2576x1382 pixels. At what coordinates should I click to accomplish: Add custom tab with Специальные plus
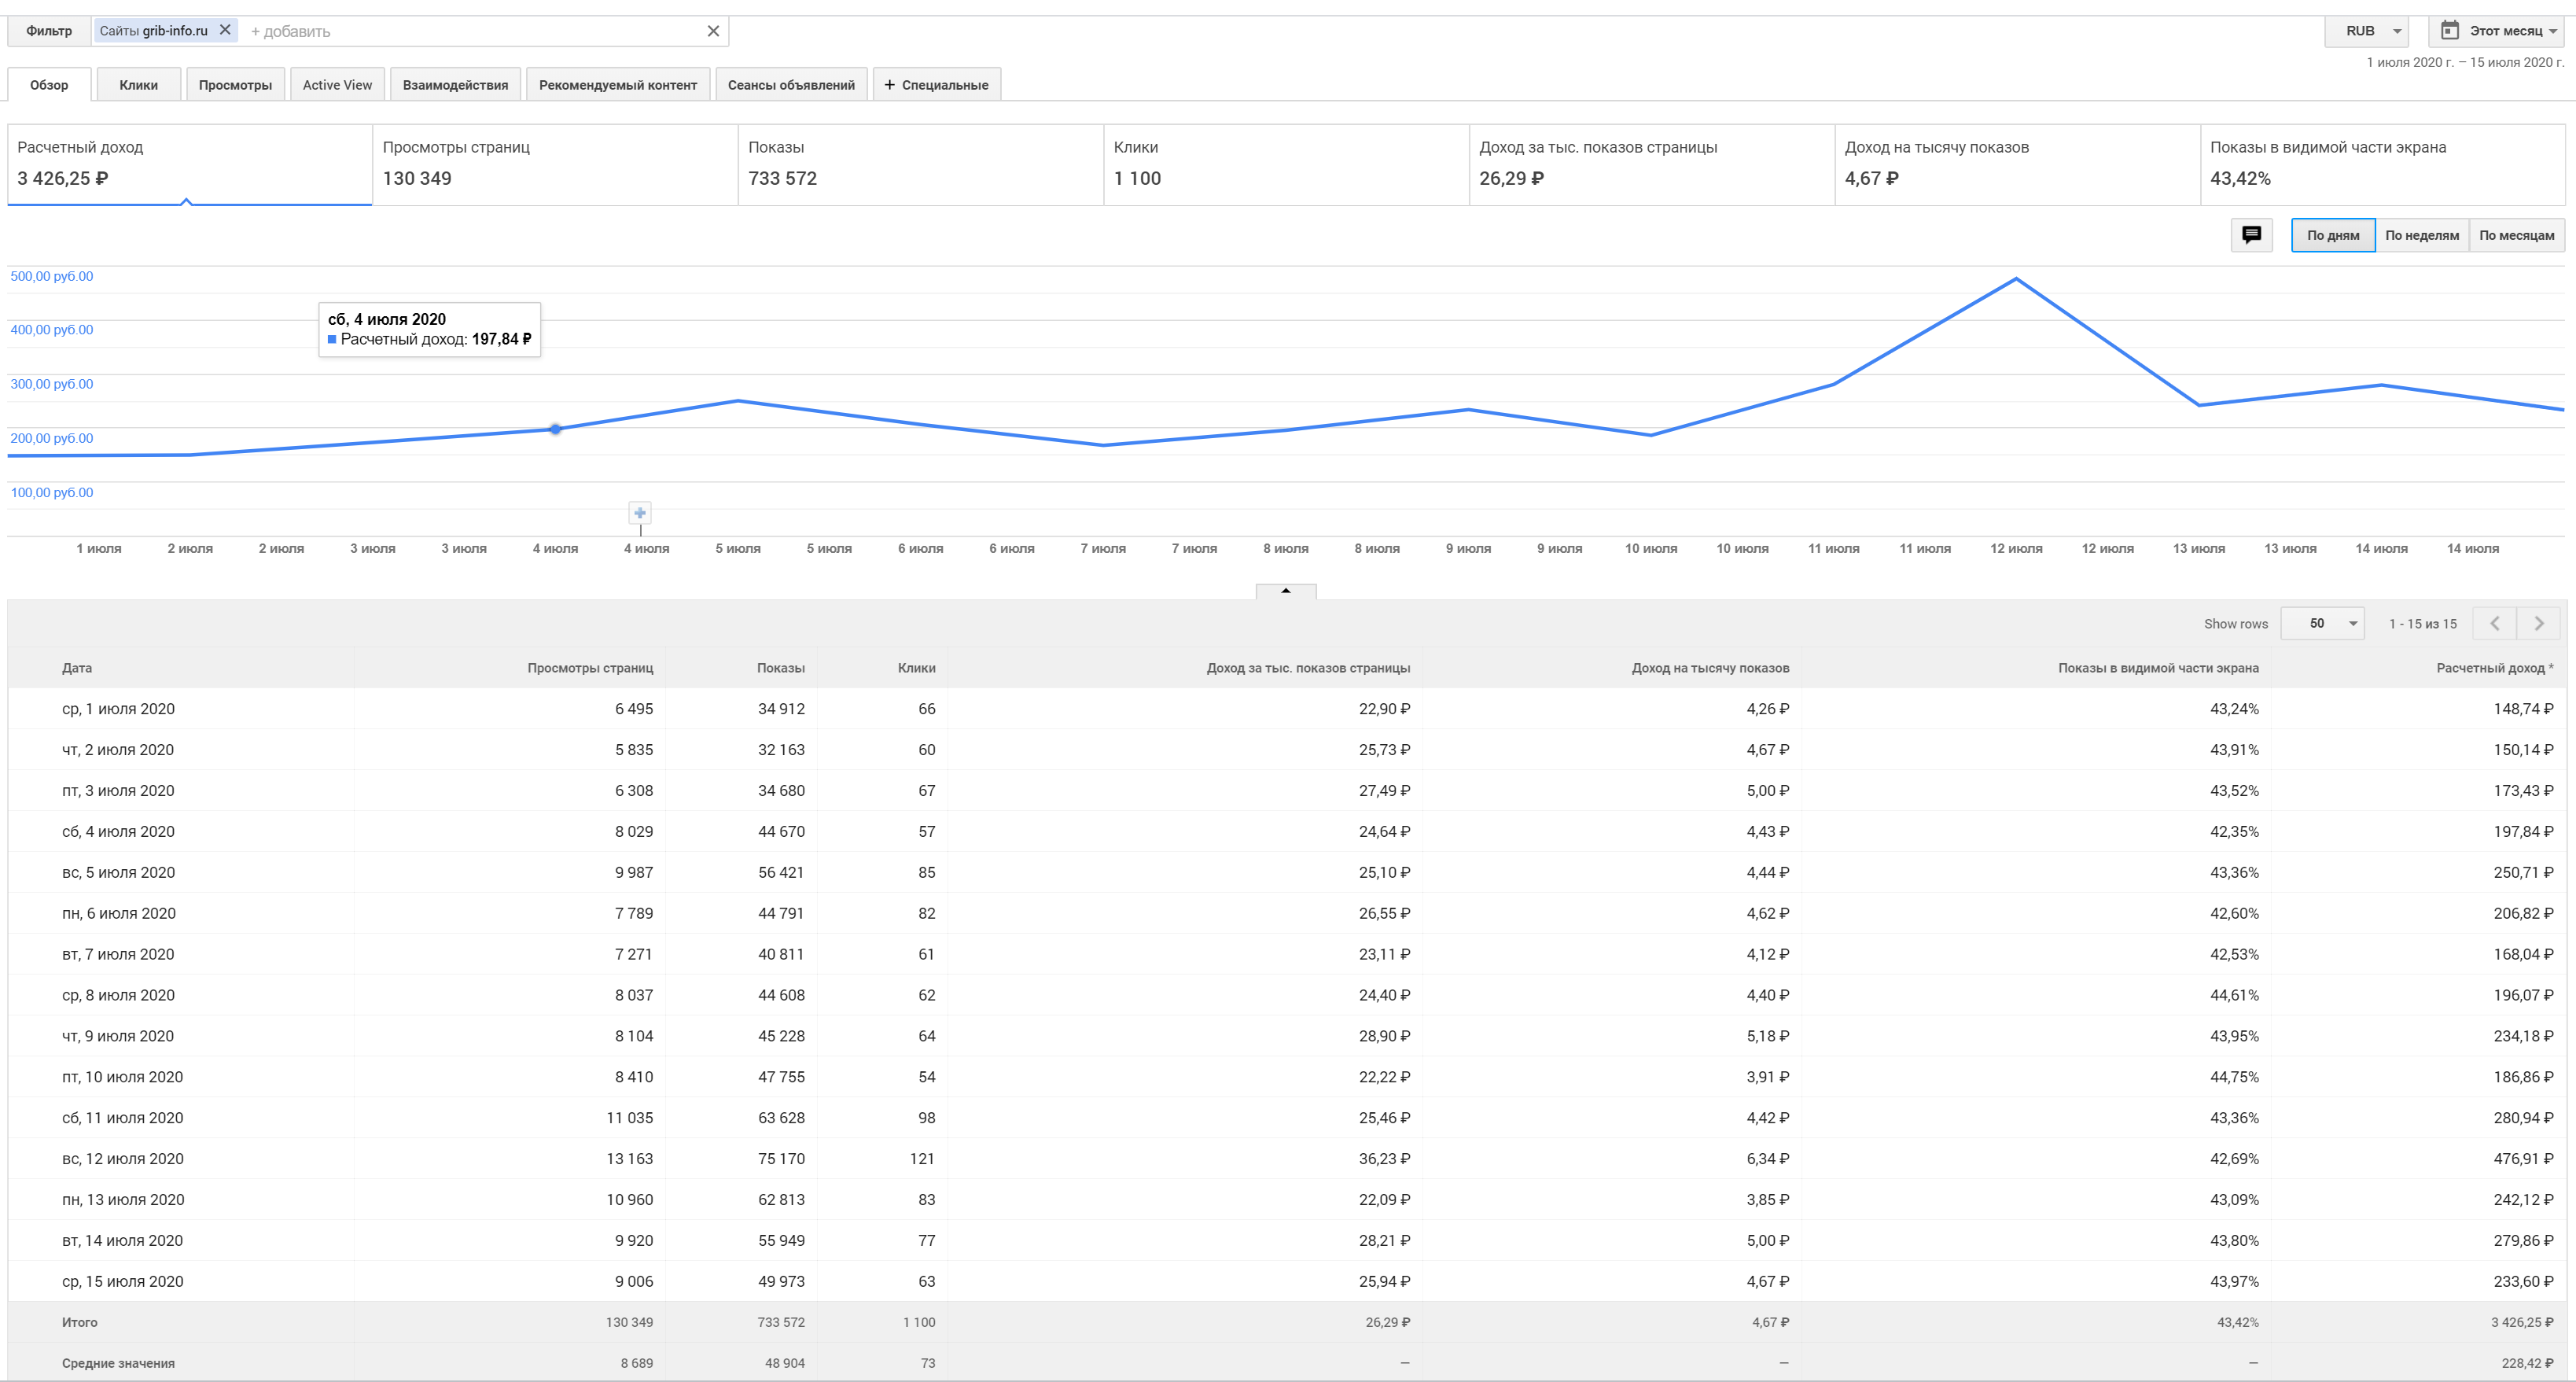[936, 85]
